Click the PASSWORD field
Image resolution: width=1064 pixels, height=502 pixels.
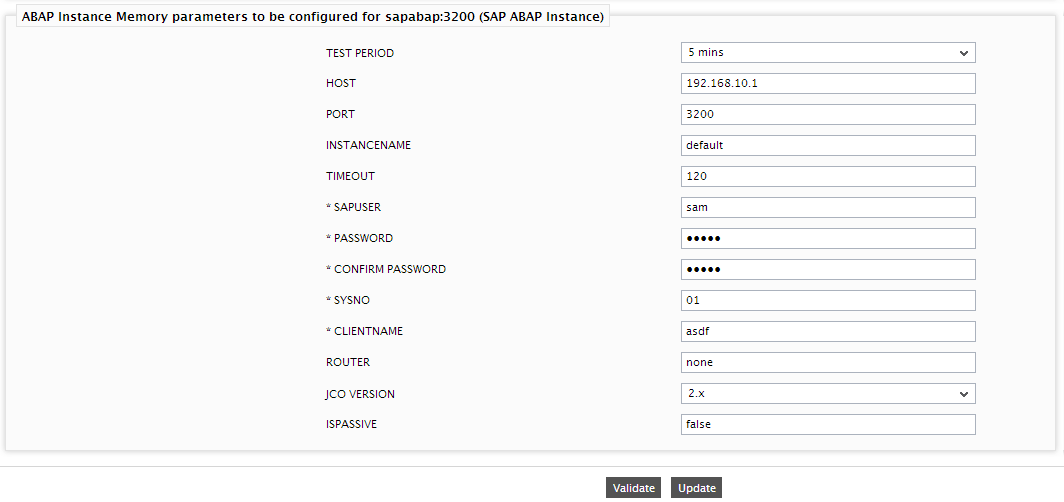point(828,238)
